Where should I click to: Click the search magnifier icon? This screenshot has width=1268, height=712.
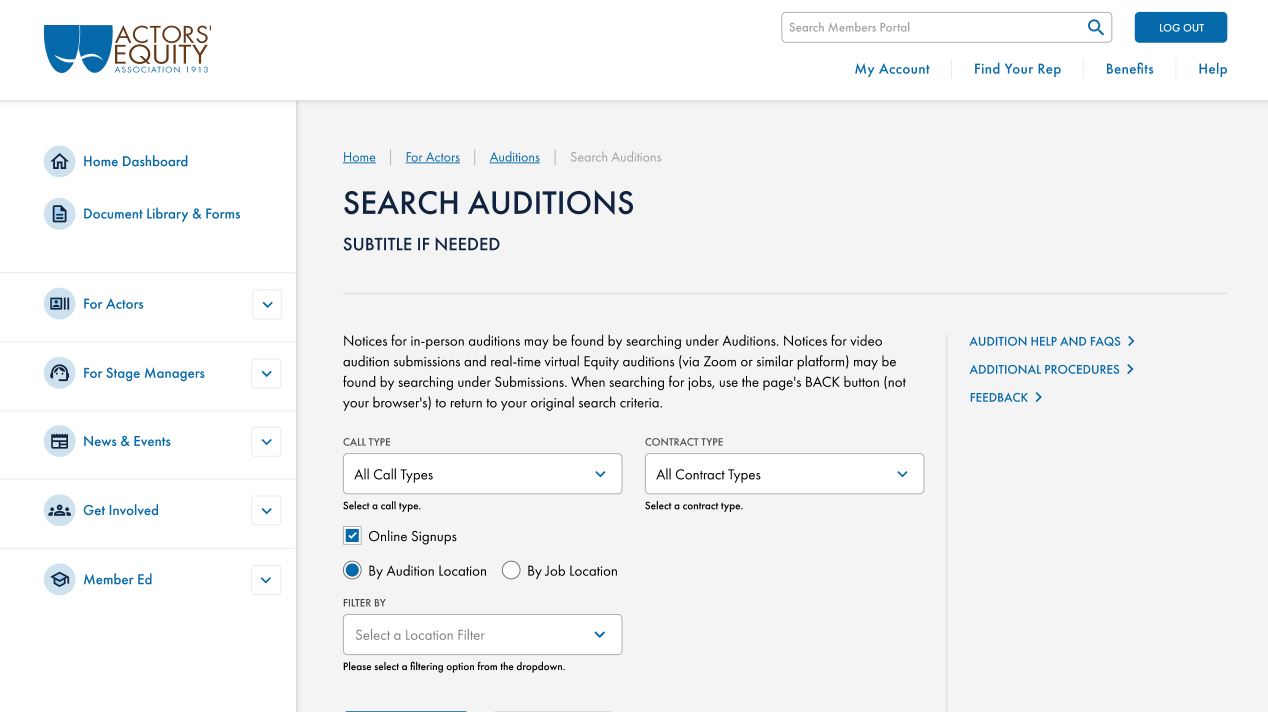(x=1095, y=27)
